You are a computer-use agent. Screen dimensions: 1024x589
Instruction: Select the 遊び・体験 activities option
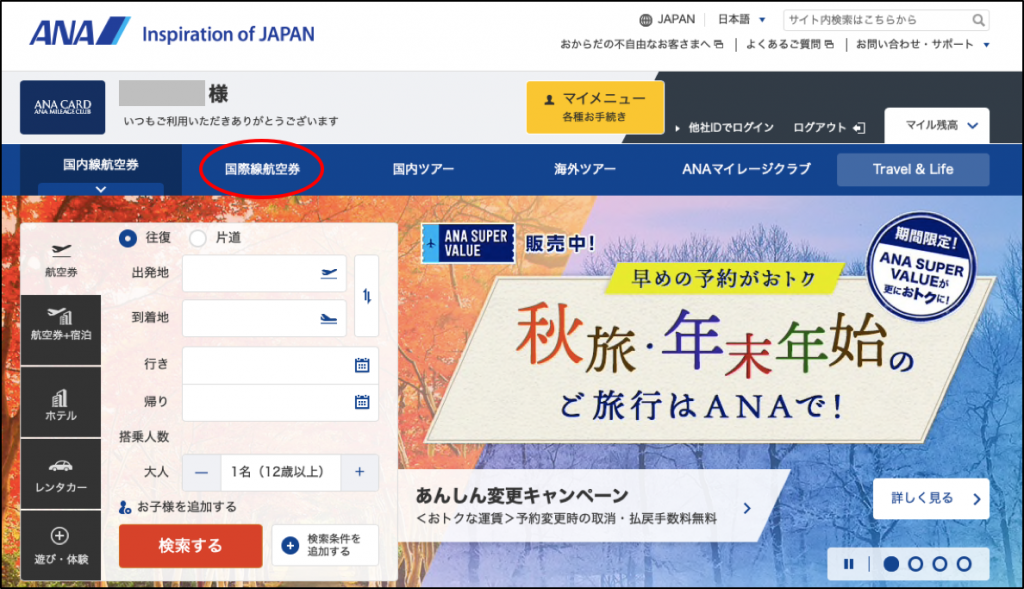tap(61, 546)
